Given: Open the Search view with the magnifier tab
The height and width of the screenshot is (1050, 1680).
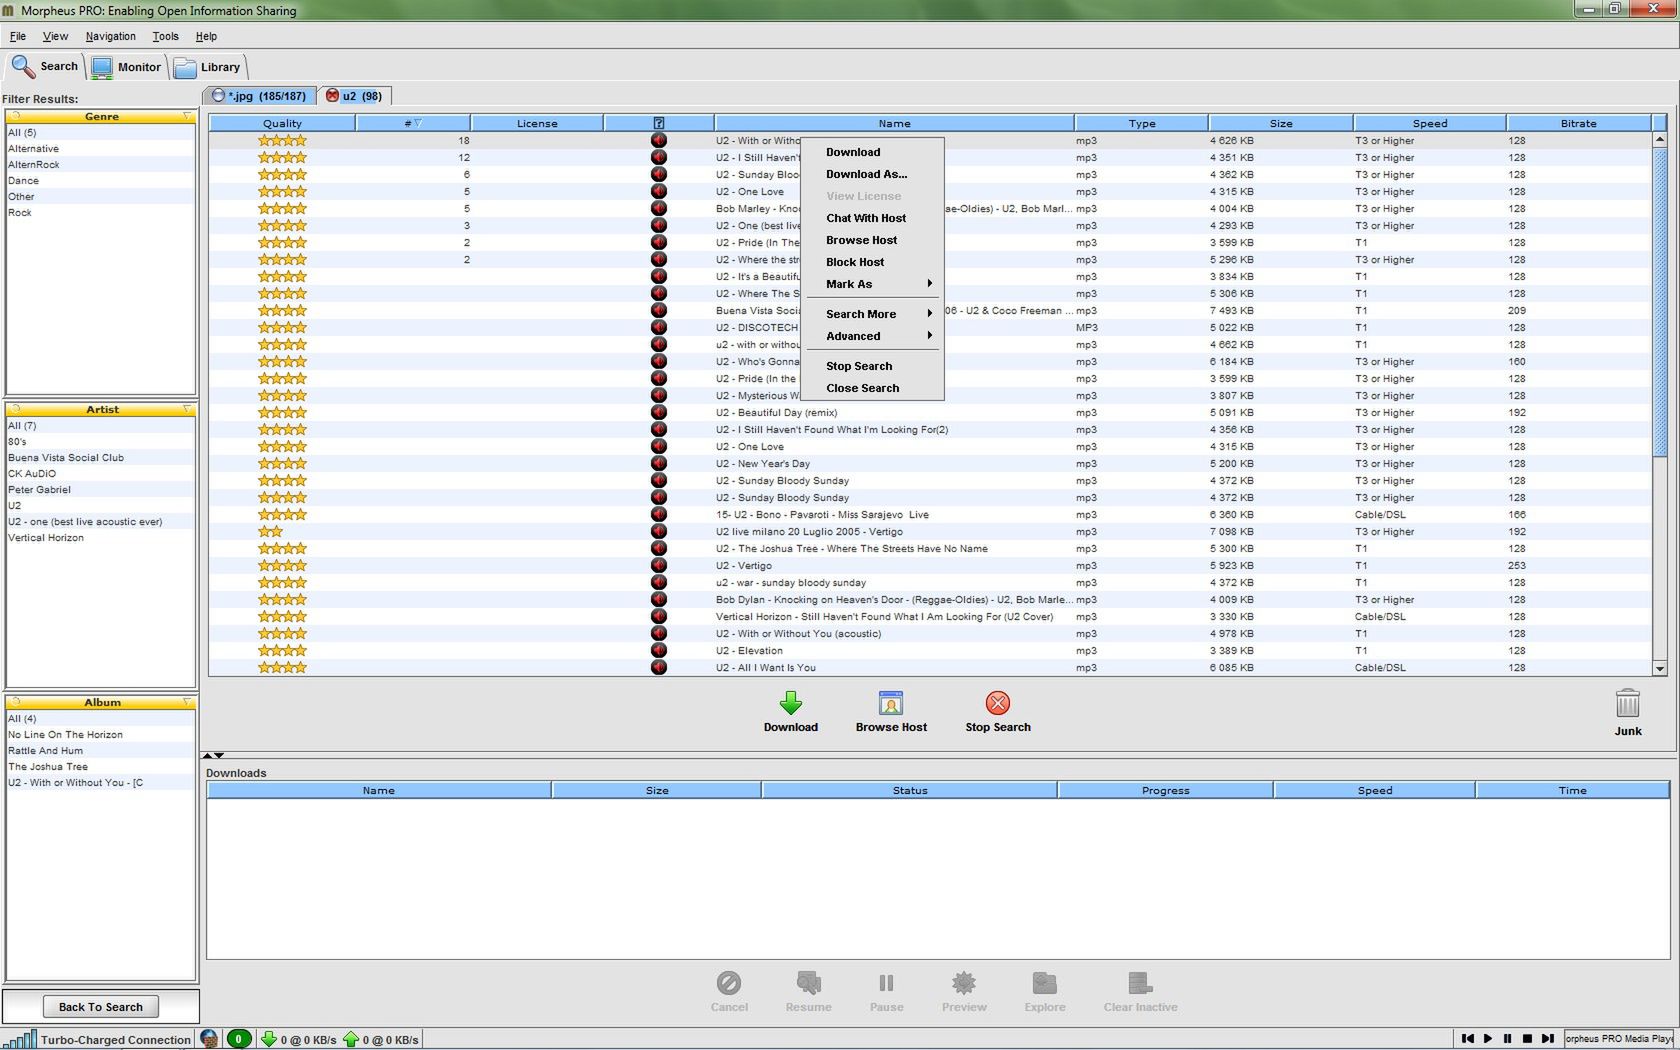Looking at the screenshot, I should [45, 67].
